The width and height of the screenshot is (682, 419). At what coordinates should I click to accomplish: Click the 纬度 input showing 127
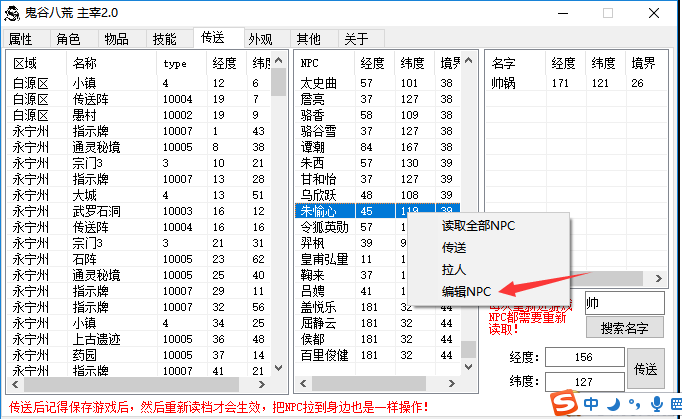585,382
